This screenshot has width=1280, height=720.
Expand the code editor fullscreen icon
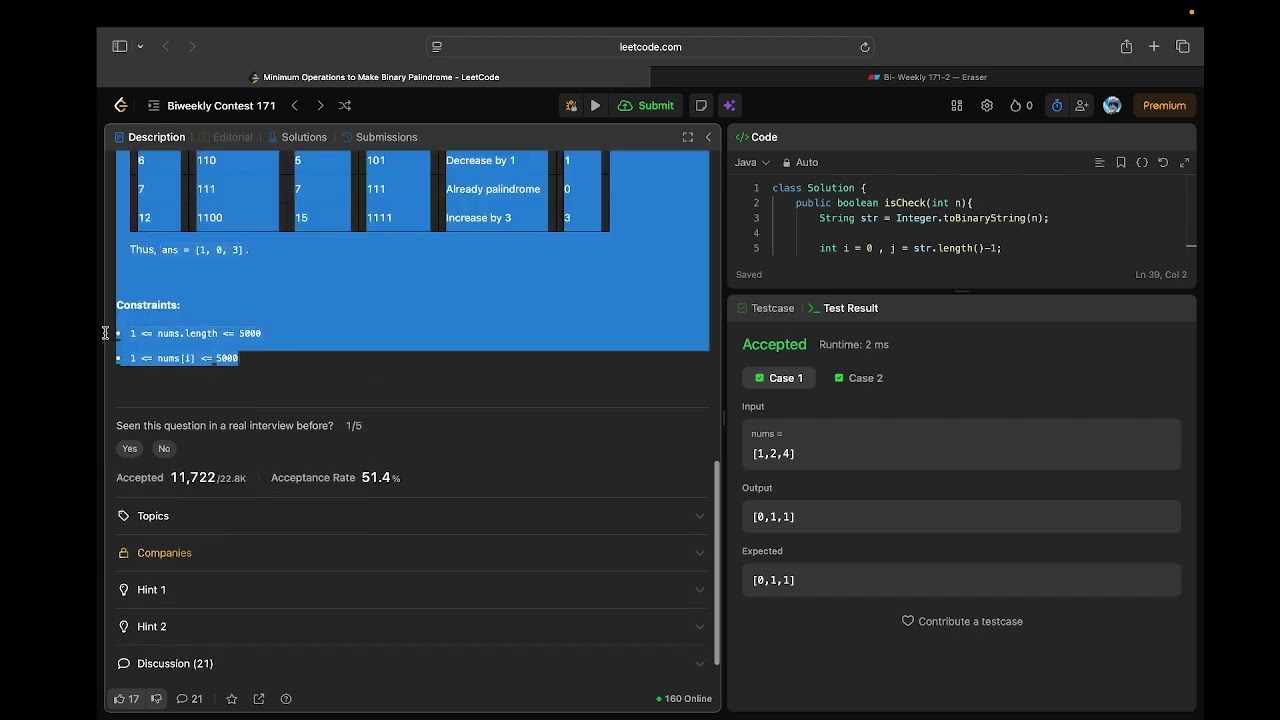pos(1185,162)
